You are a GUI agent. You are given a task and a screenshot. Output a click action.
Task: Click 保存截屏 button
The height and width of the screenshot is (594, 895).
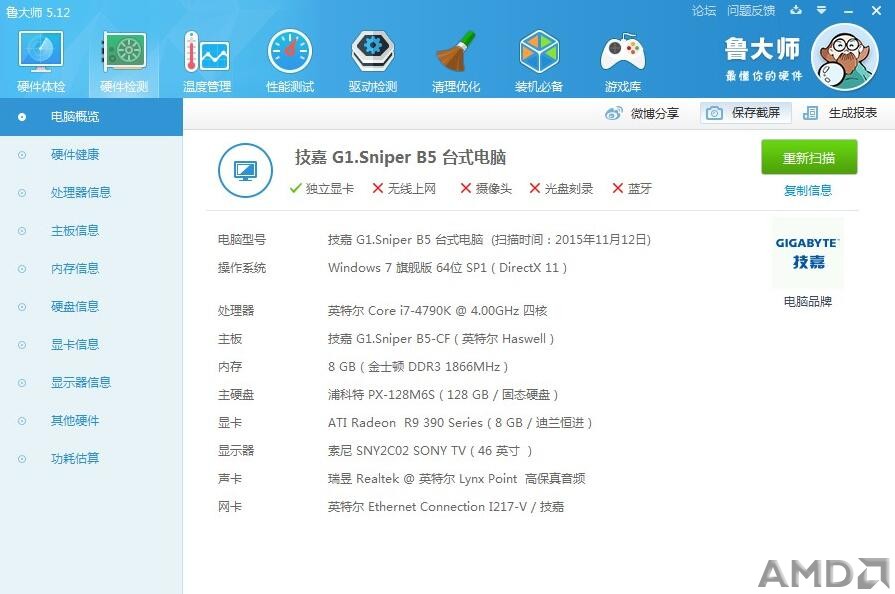pyautogui.click(x=745, y=113)
